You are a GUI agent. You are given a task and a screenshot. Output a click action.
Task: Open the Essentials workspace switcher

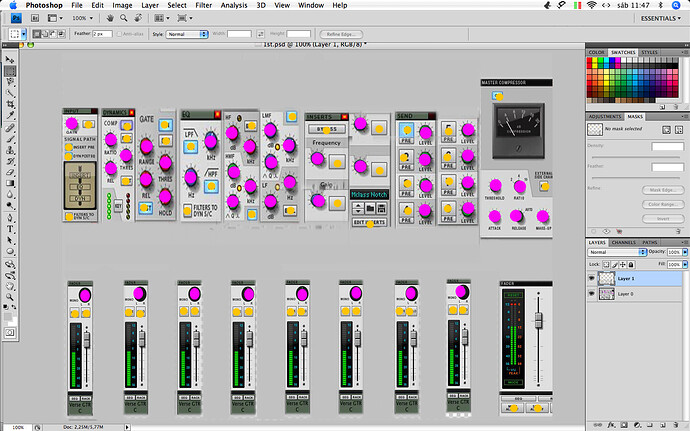pos(661,18)
